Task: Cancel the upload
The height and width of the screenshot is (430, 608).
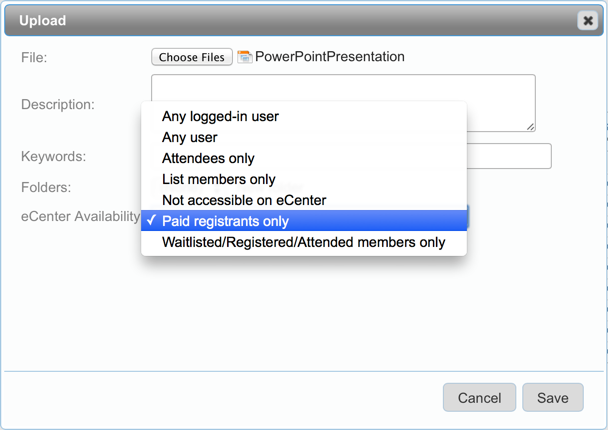Action: (x=479, y=397)
